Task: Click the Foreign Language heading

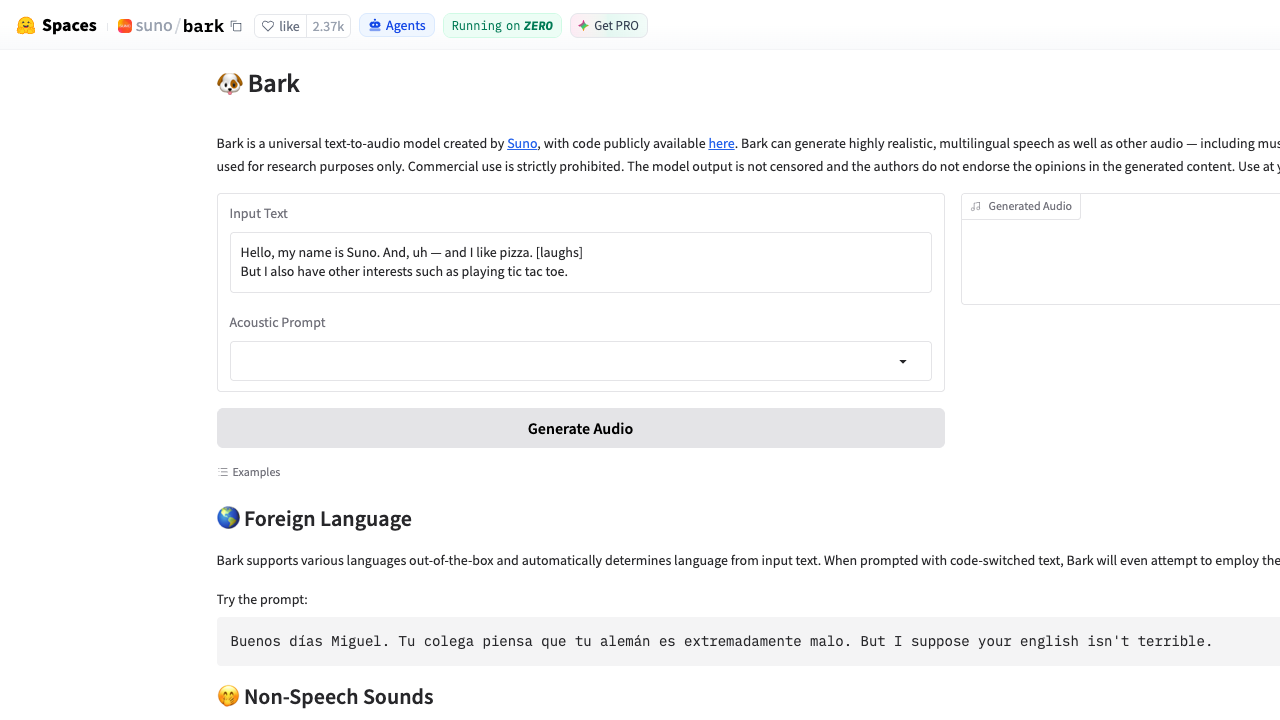Action: tap(314, 518)
